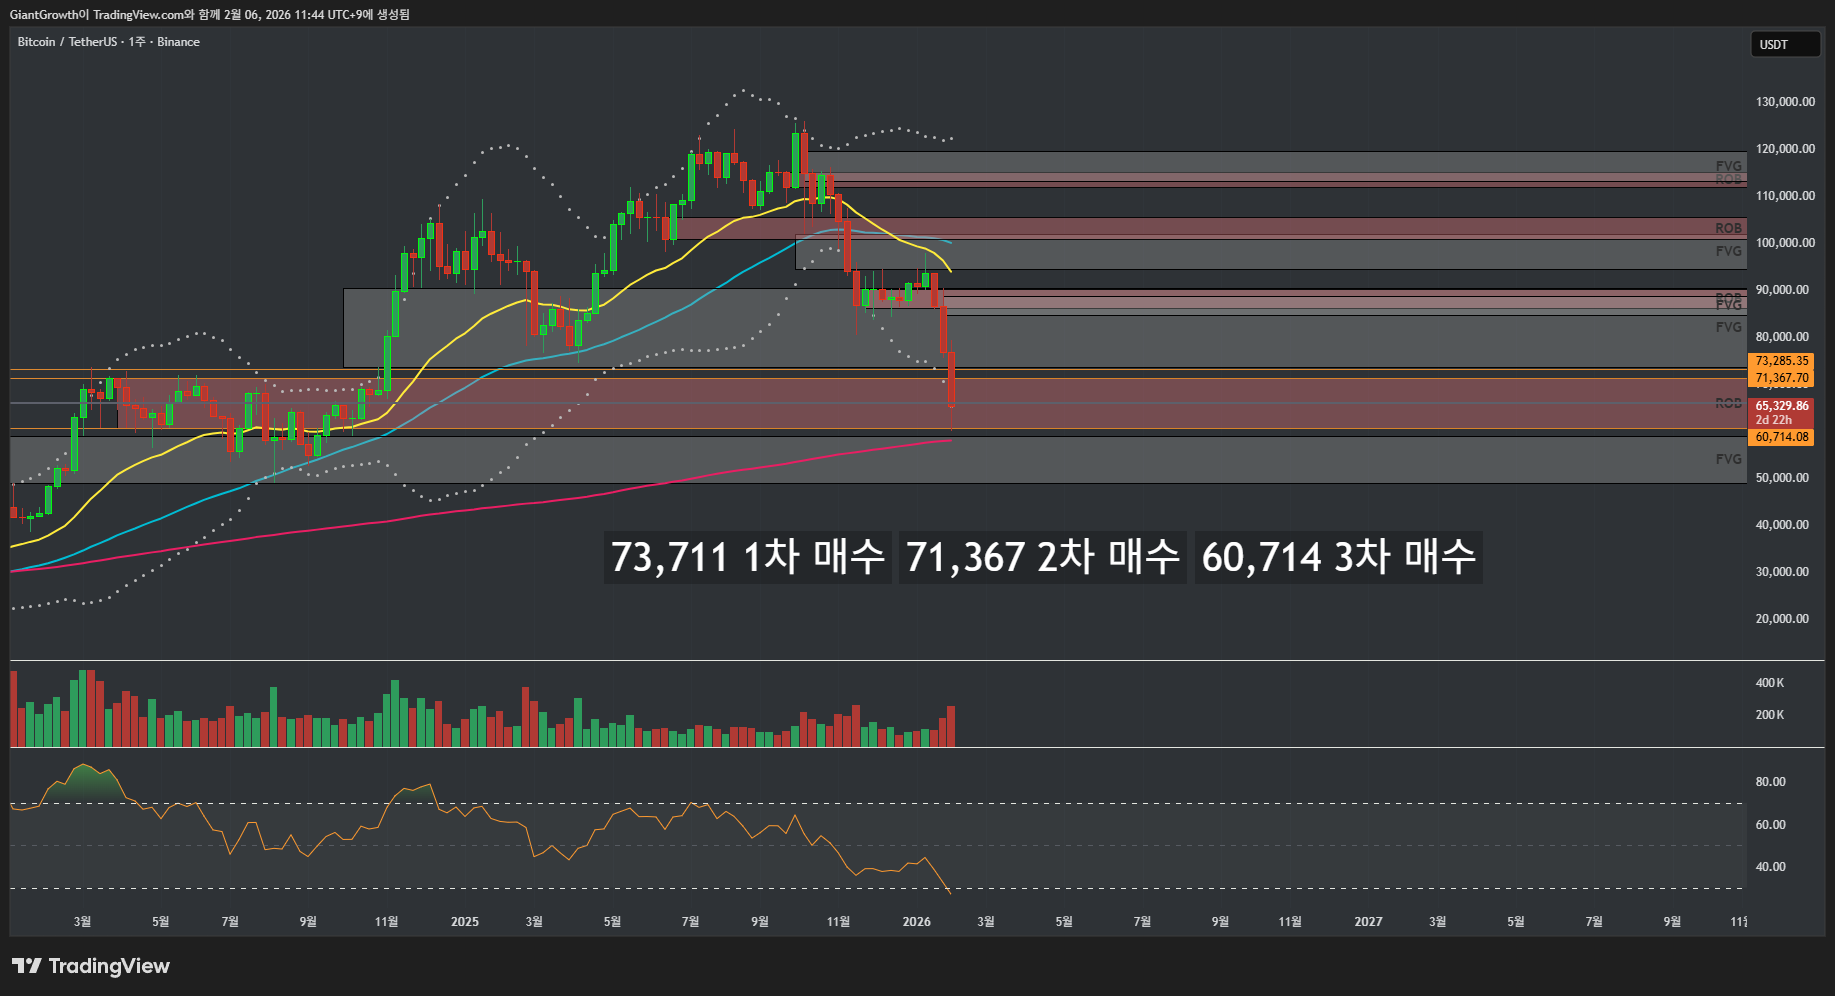Click the 80.00 RSI axis label
1835x996 pixels.
click(x=1770, y=782)
